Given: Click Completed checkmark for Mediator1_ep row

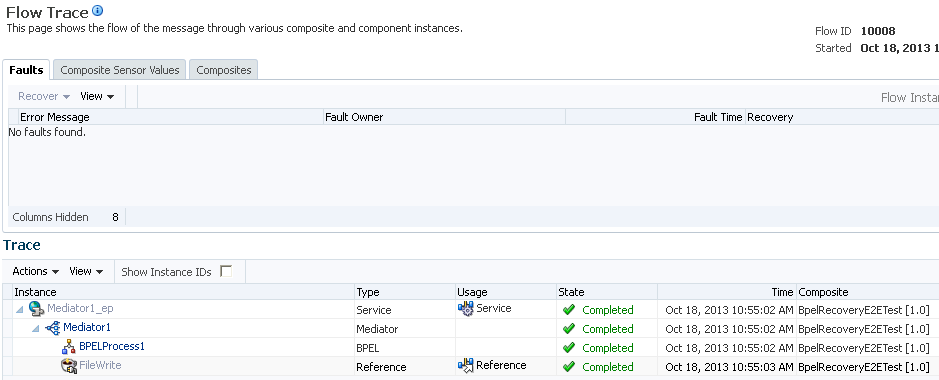Looking at the screenshot, I should click(x=569, y=309).
